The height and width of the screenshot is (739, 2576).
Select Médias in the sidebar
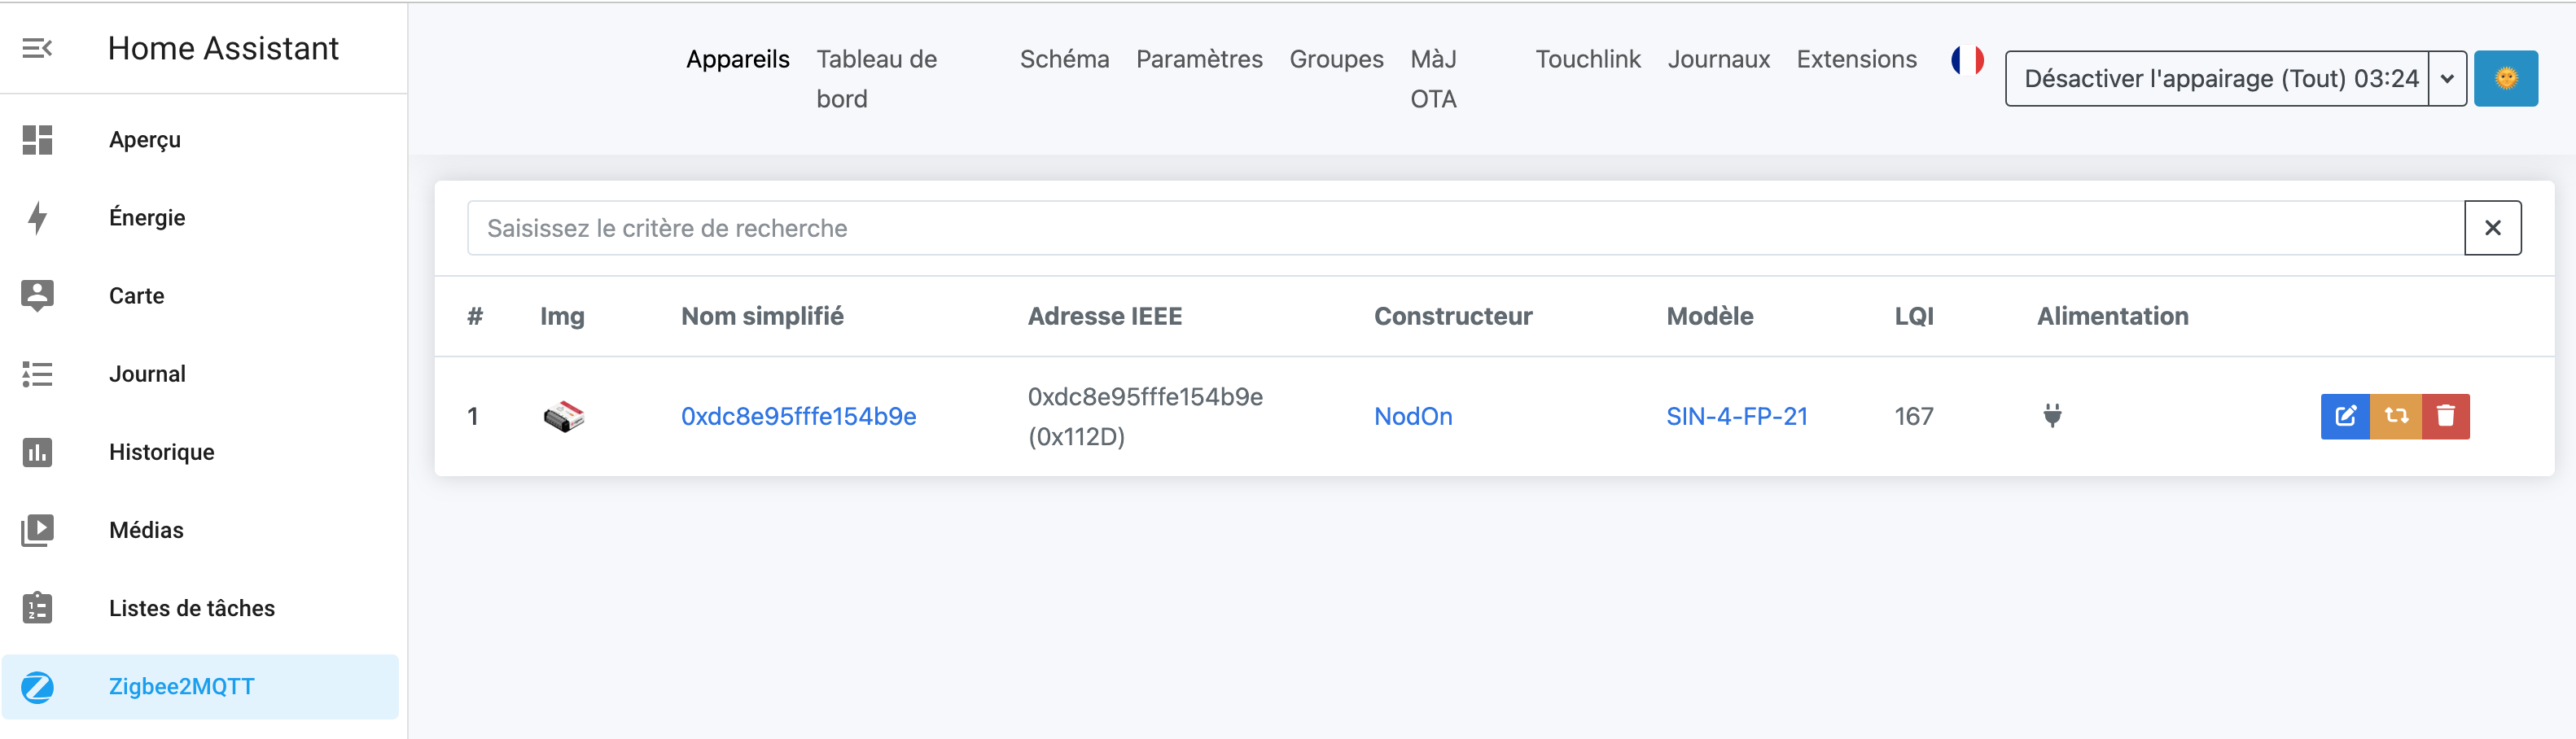click(146, 530)
